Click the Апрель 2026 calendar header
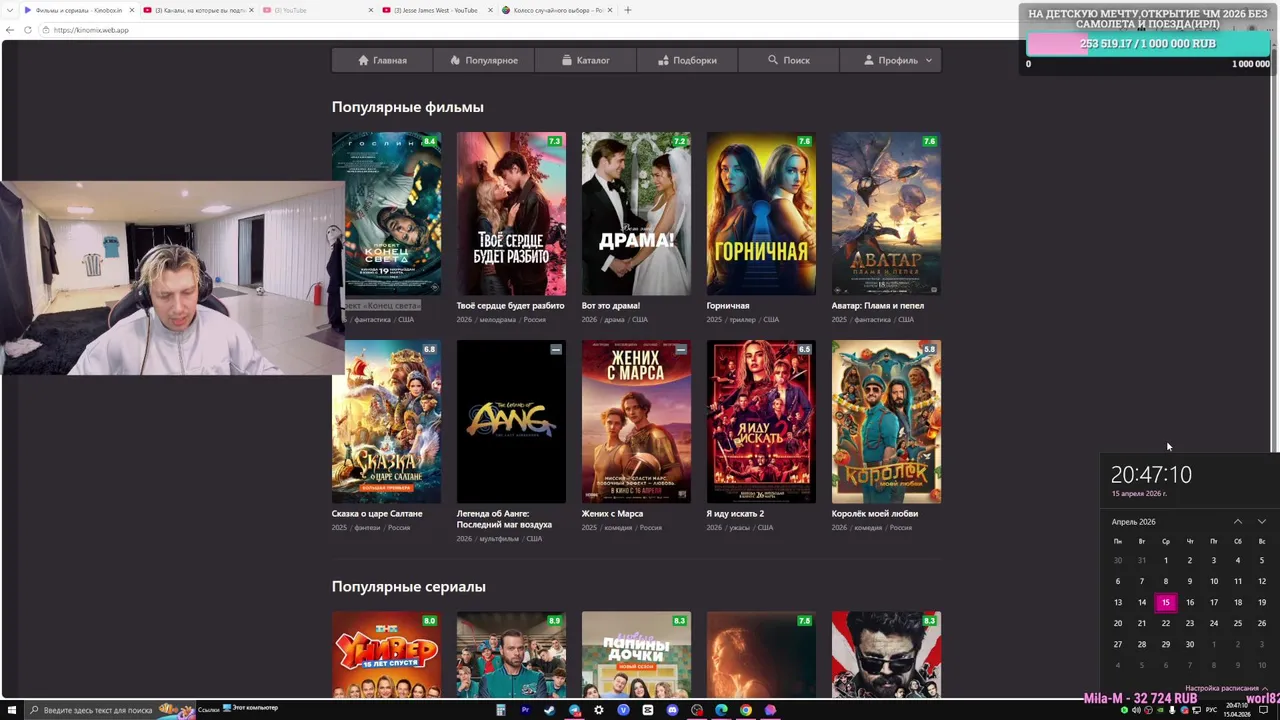Image resolution: width=1280 pixels, height=720 pixels. coord(1133,522)
